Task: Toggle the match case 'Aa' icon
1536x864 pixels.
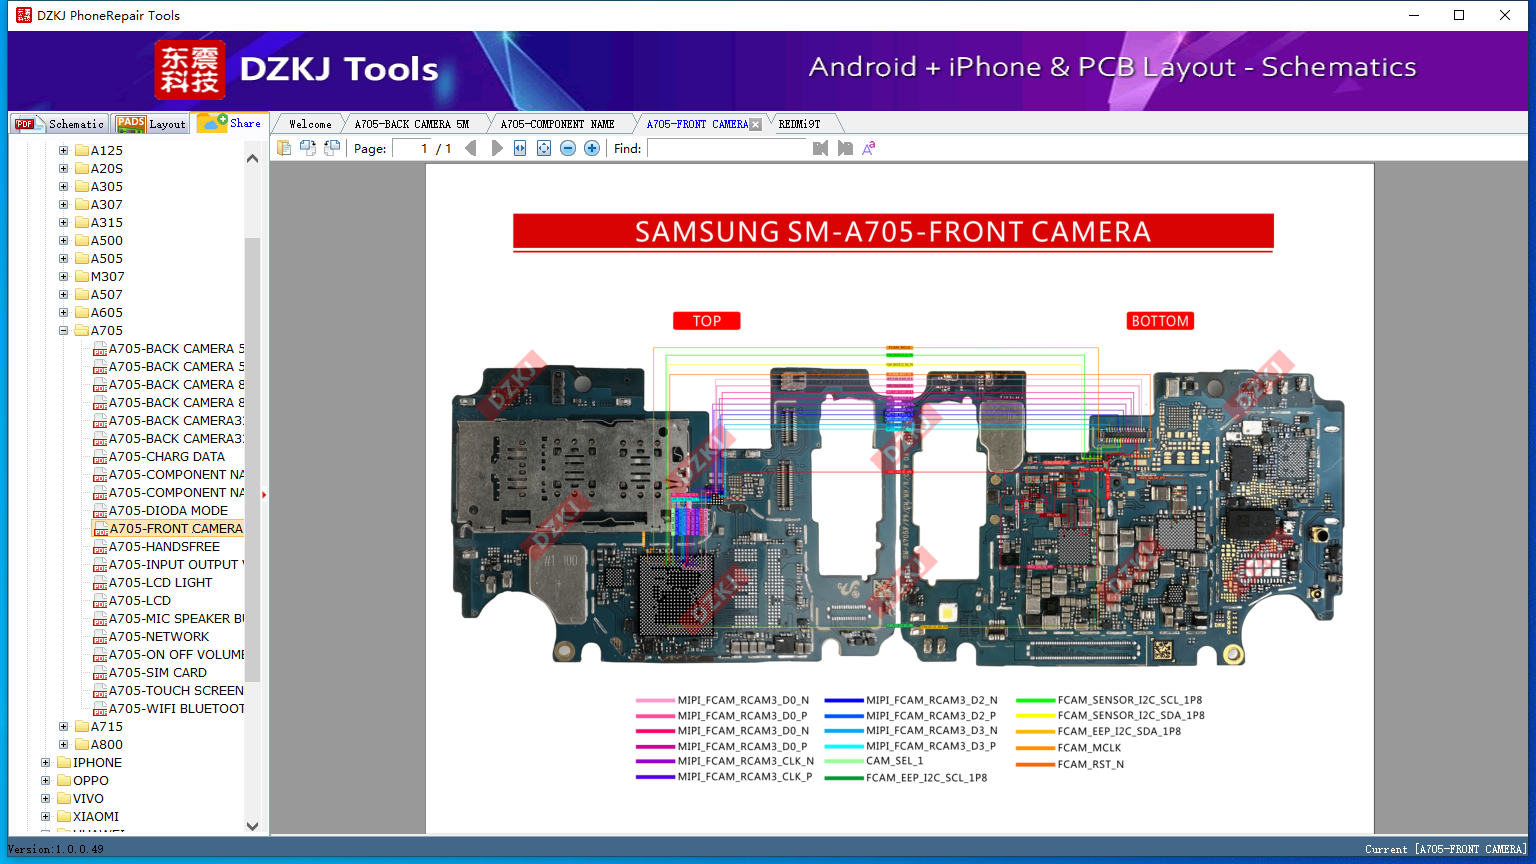Action: click(x=869, y=148)
